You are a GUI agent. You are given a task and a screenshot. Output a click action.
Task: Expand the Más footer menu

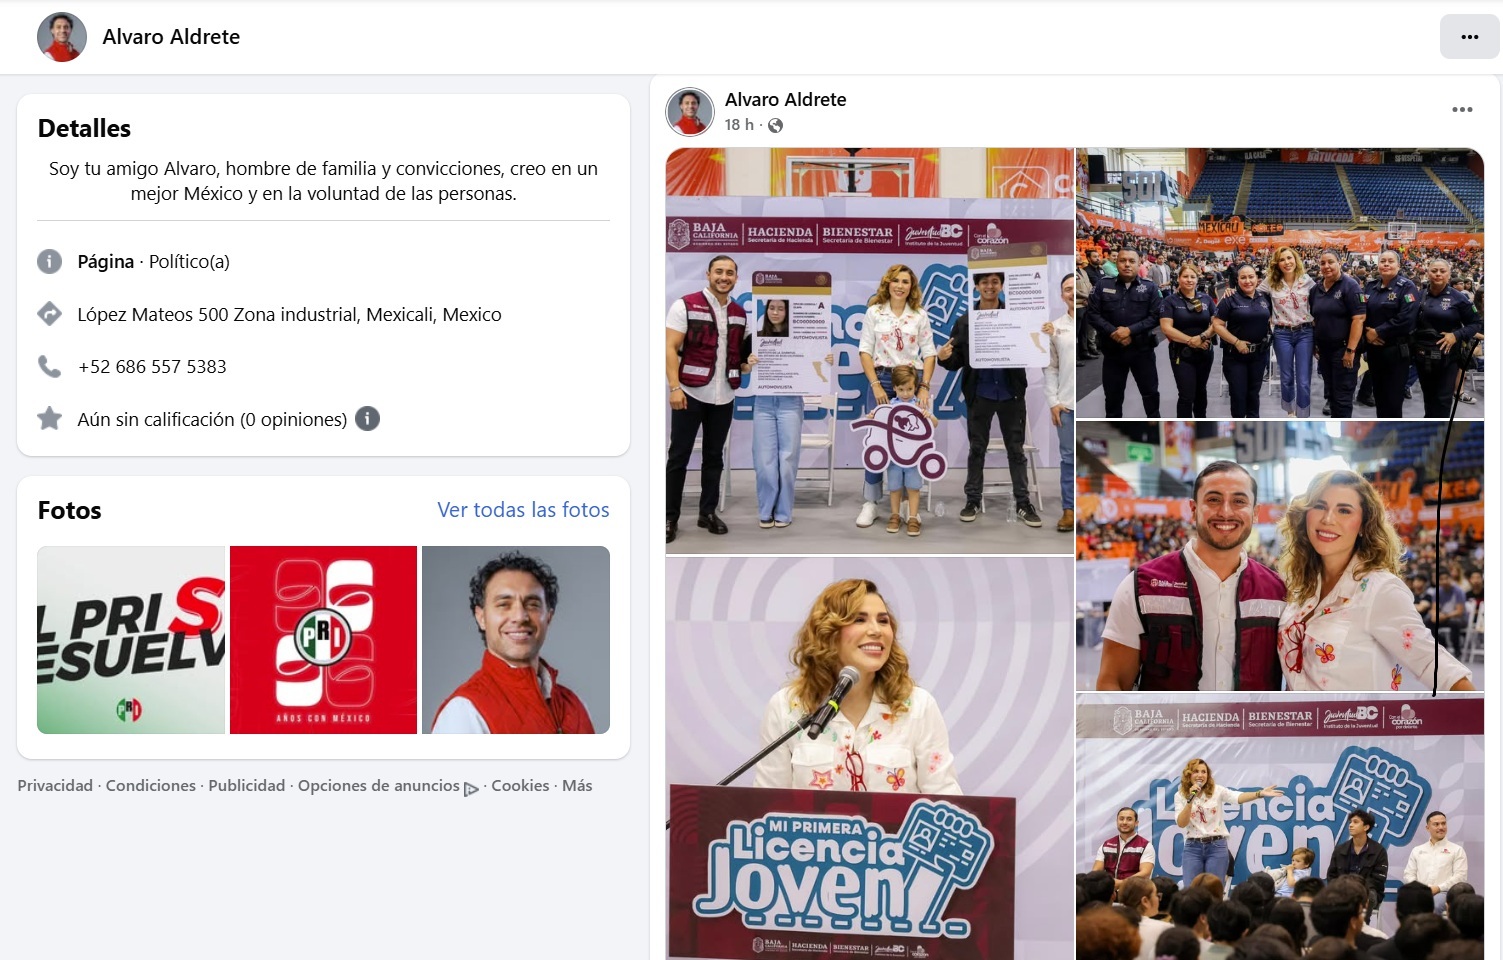click(x=577, y=786)
